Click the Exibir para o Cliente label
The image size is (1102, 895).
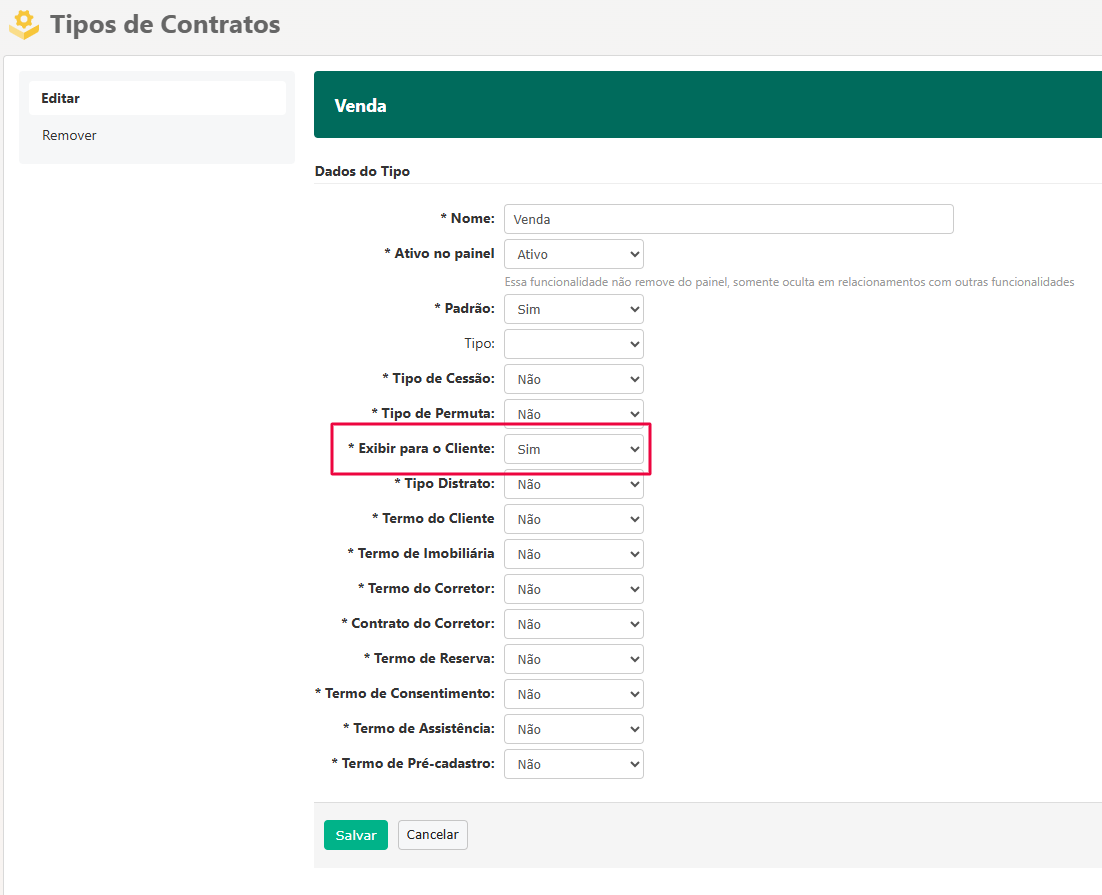[421, 449]
